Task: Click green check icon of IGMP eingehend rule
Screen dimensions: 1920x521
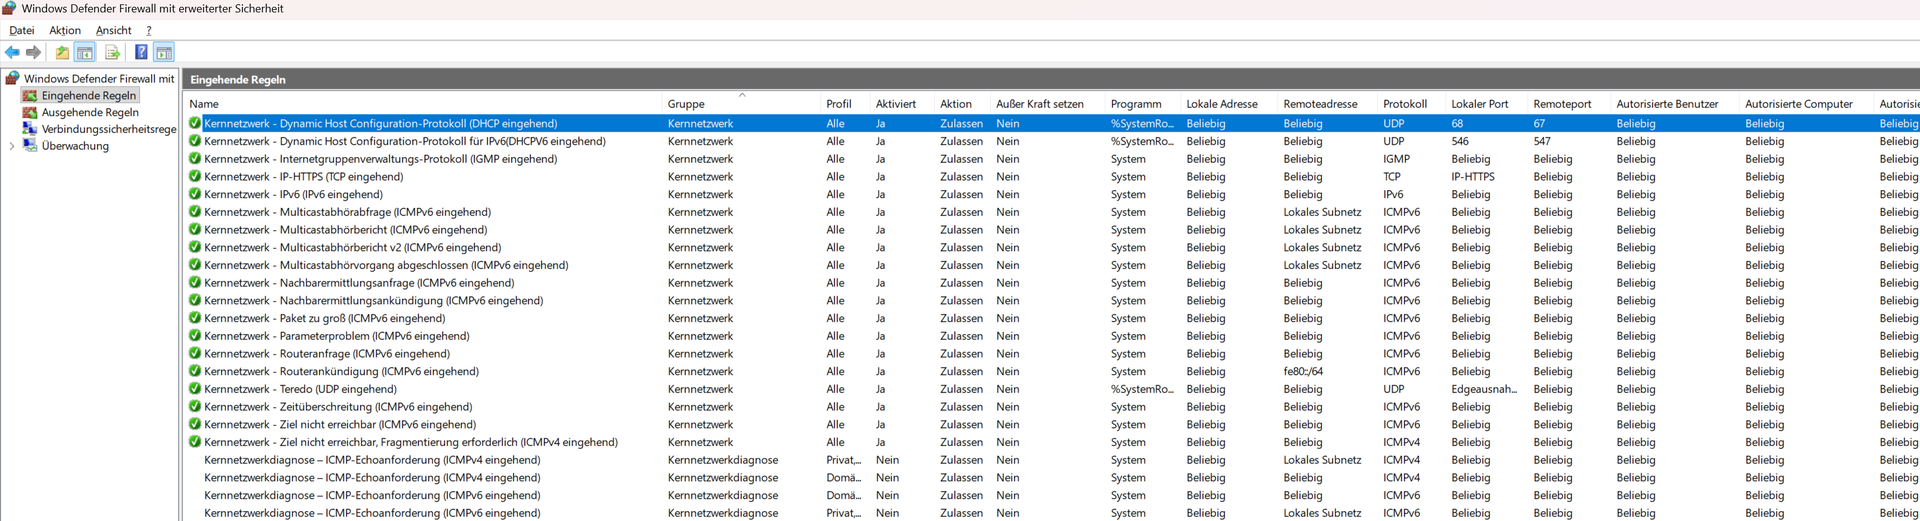Action: (x=195, y=159)
